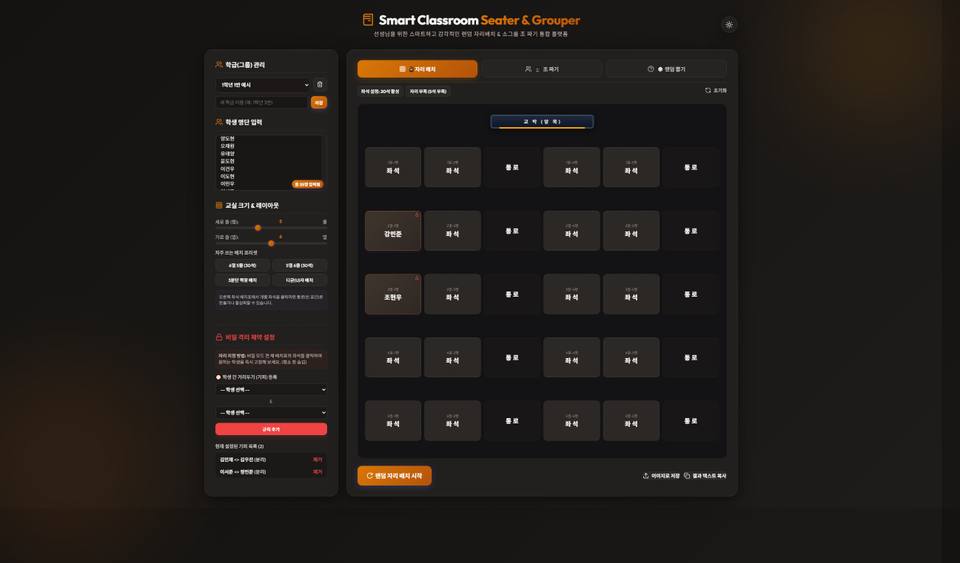The image size is (960, 563).
Task: Open the first 학생 선택 dropdown
Action: click(x=271, y=390)
